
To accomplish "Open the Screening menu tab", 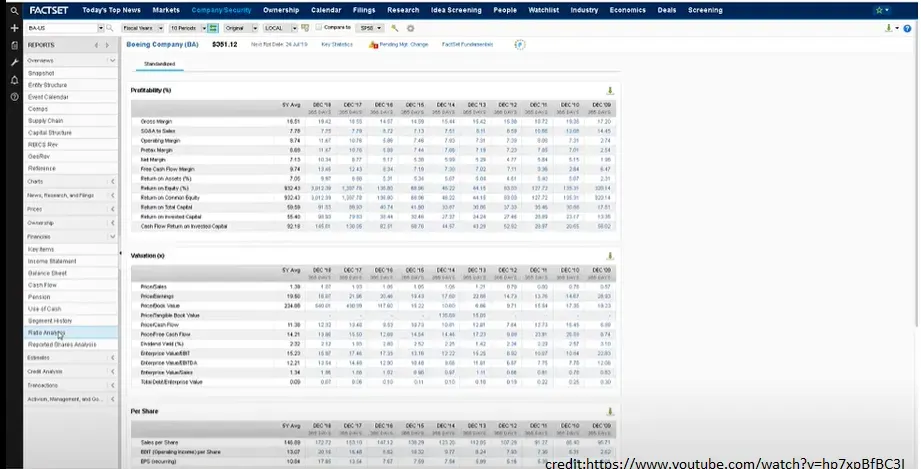I will click(705, 10).
